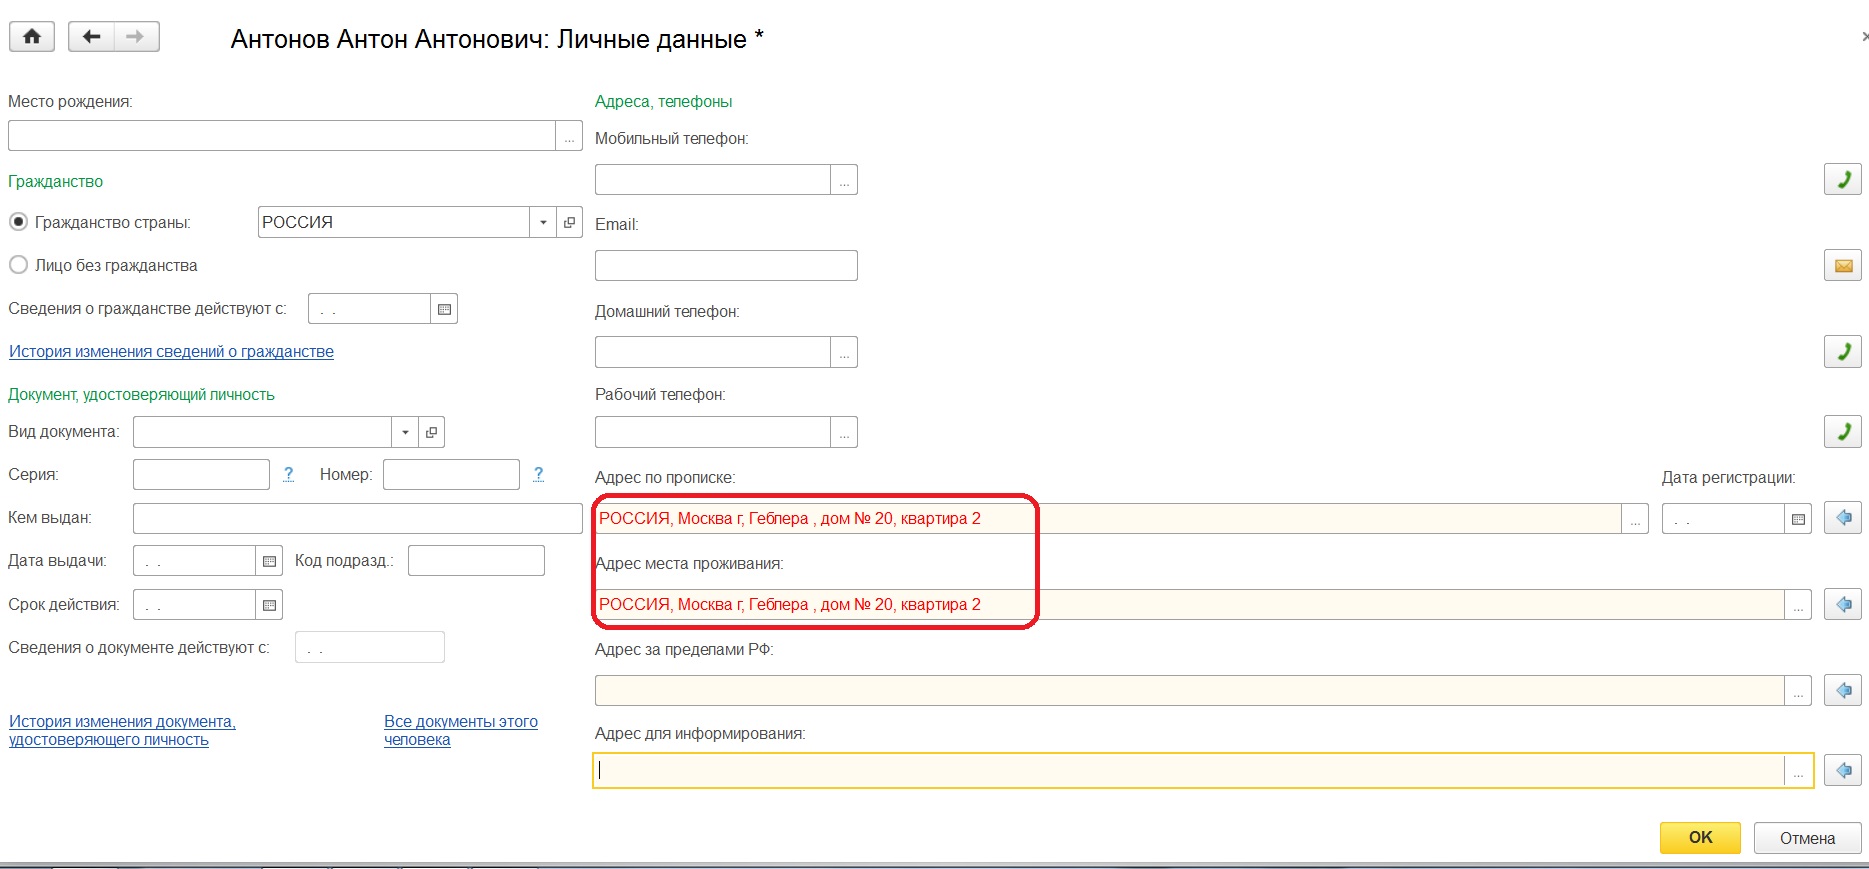Click blue arrow button for Адрес места проживания
The image size is (1869, 869).
pyautogui.click(x=1843, y=604)
